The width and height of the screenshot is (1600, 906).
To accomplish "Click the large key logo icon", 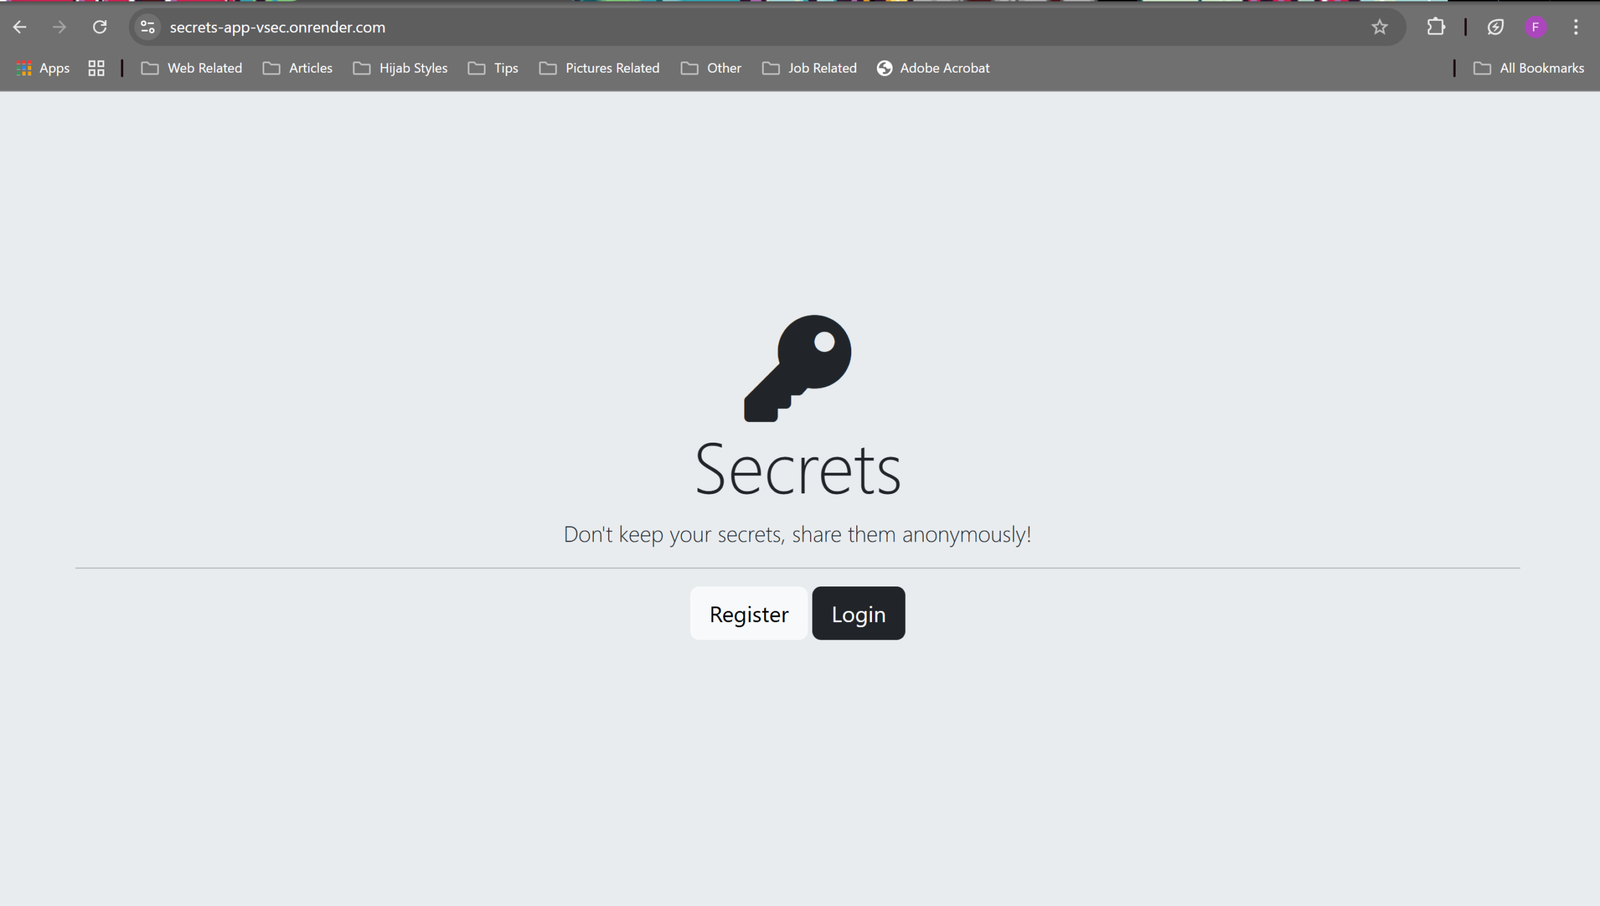I will (797, 368).
